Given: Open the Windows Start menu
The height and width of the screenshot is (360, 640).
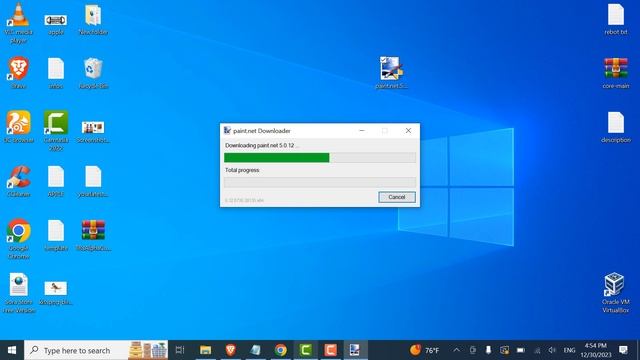Looking at the screenshot, I should (x=12, y=350).
